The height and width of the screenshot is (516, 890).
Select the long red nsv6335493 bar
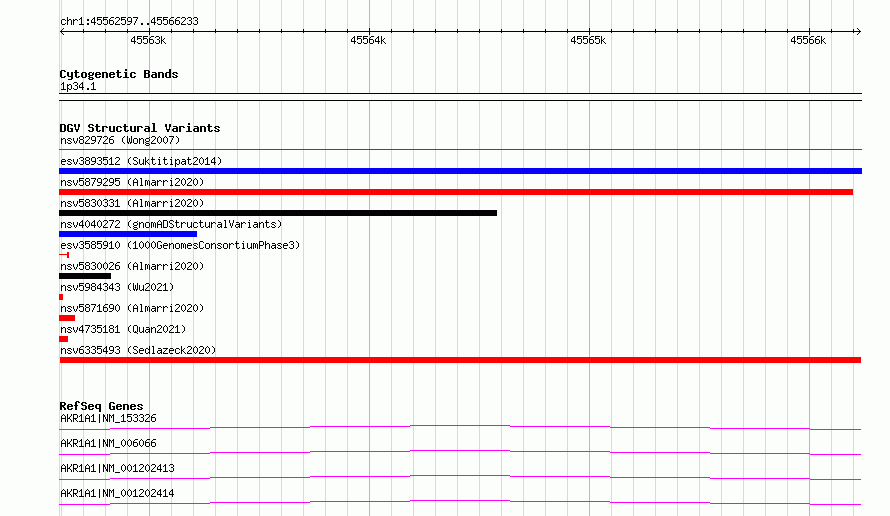point(460,360)
